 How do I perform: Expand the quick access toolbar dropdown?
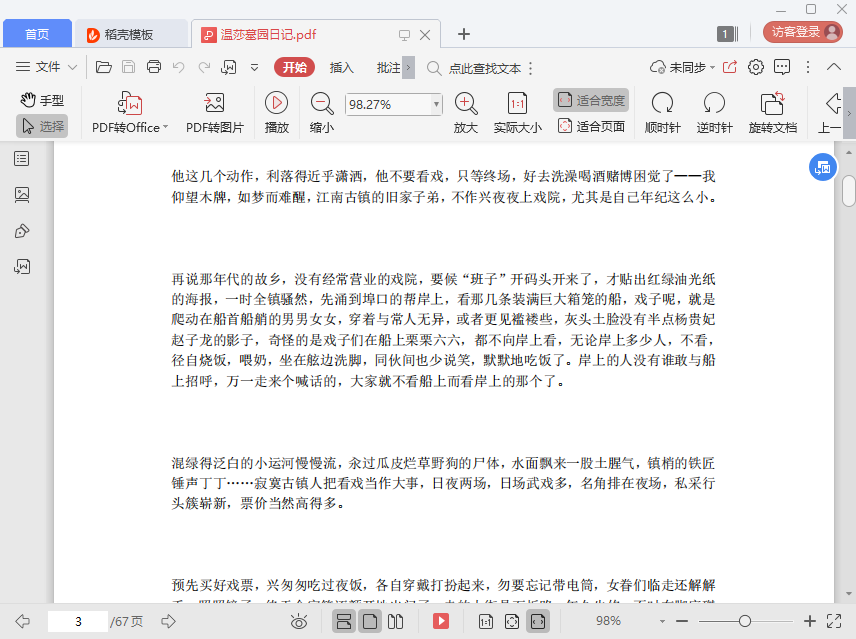(x=254, y=68)
